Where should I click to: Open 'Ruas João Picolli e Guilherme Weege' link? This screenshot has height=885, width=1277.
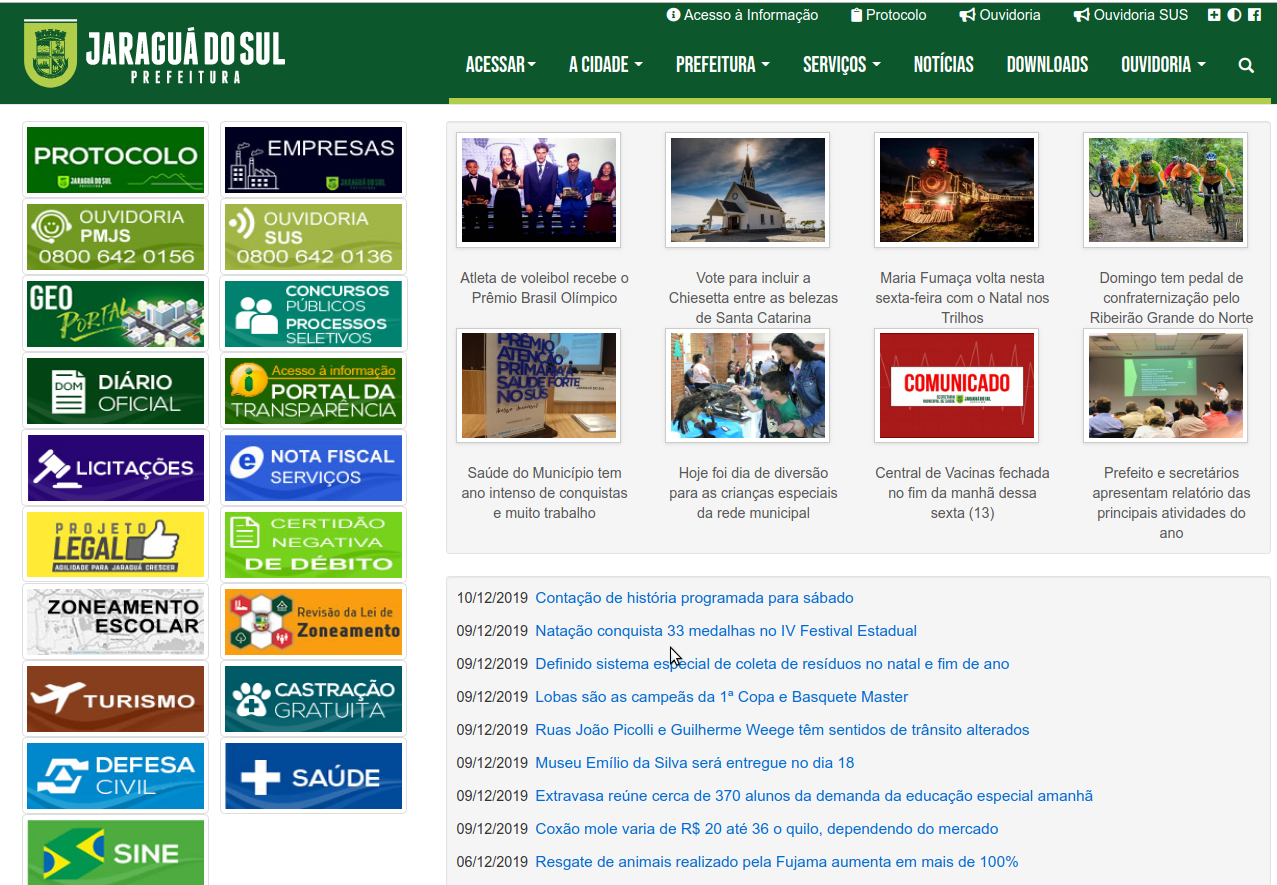click(x=782, y=730)
